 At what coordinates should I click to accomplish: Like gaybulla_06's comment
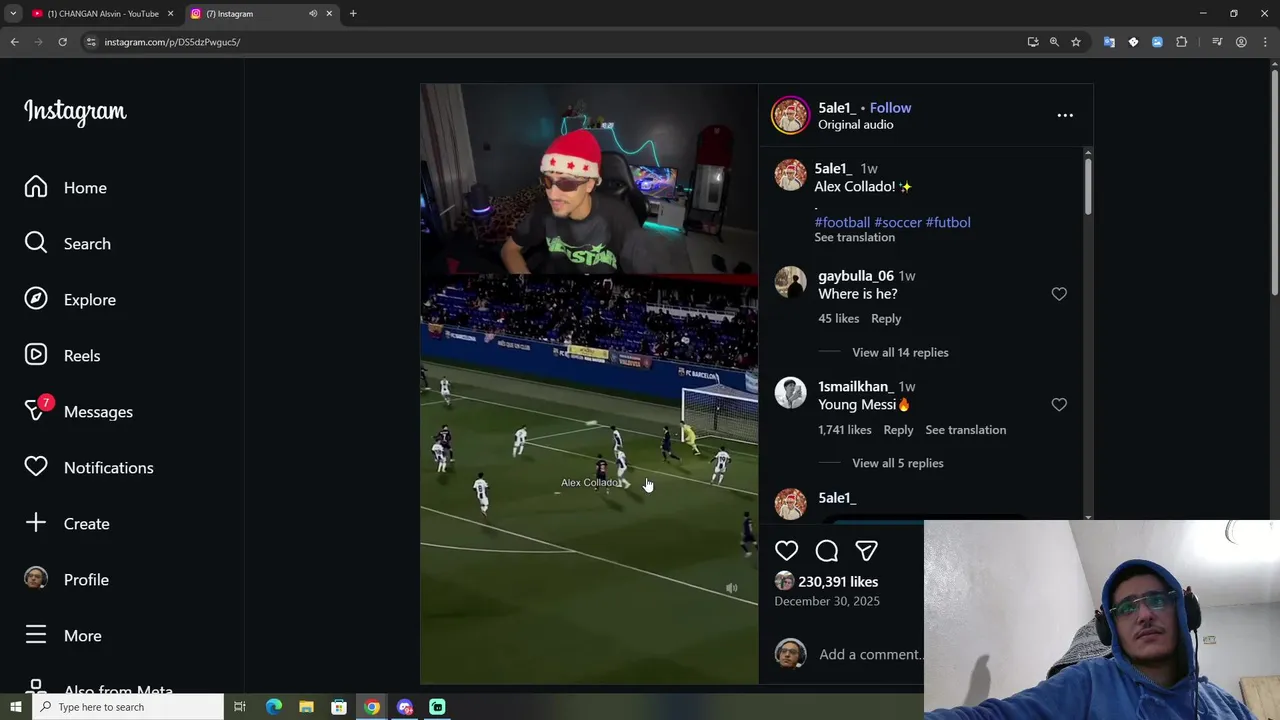click(1059, 294)
